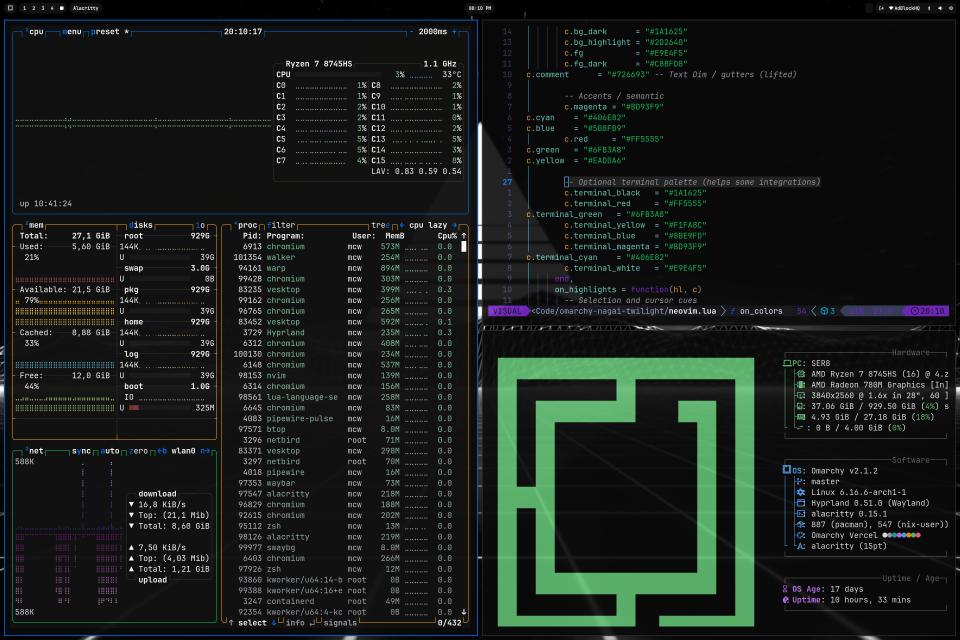Click the CPU chip icon beside AMD Ryzen
Screen dimensions: 960x640
click(x=801, y=374)
